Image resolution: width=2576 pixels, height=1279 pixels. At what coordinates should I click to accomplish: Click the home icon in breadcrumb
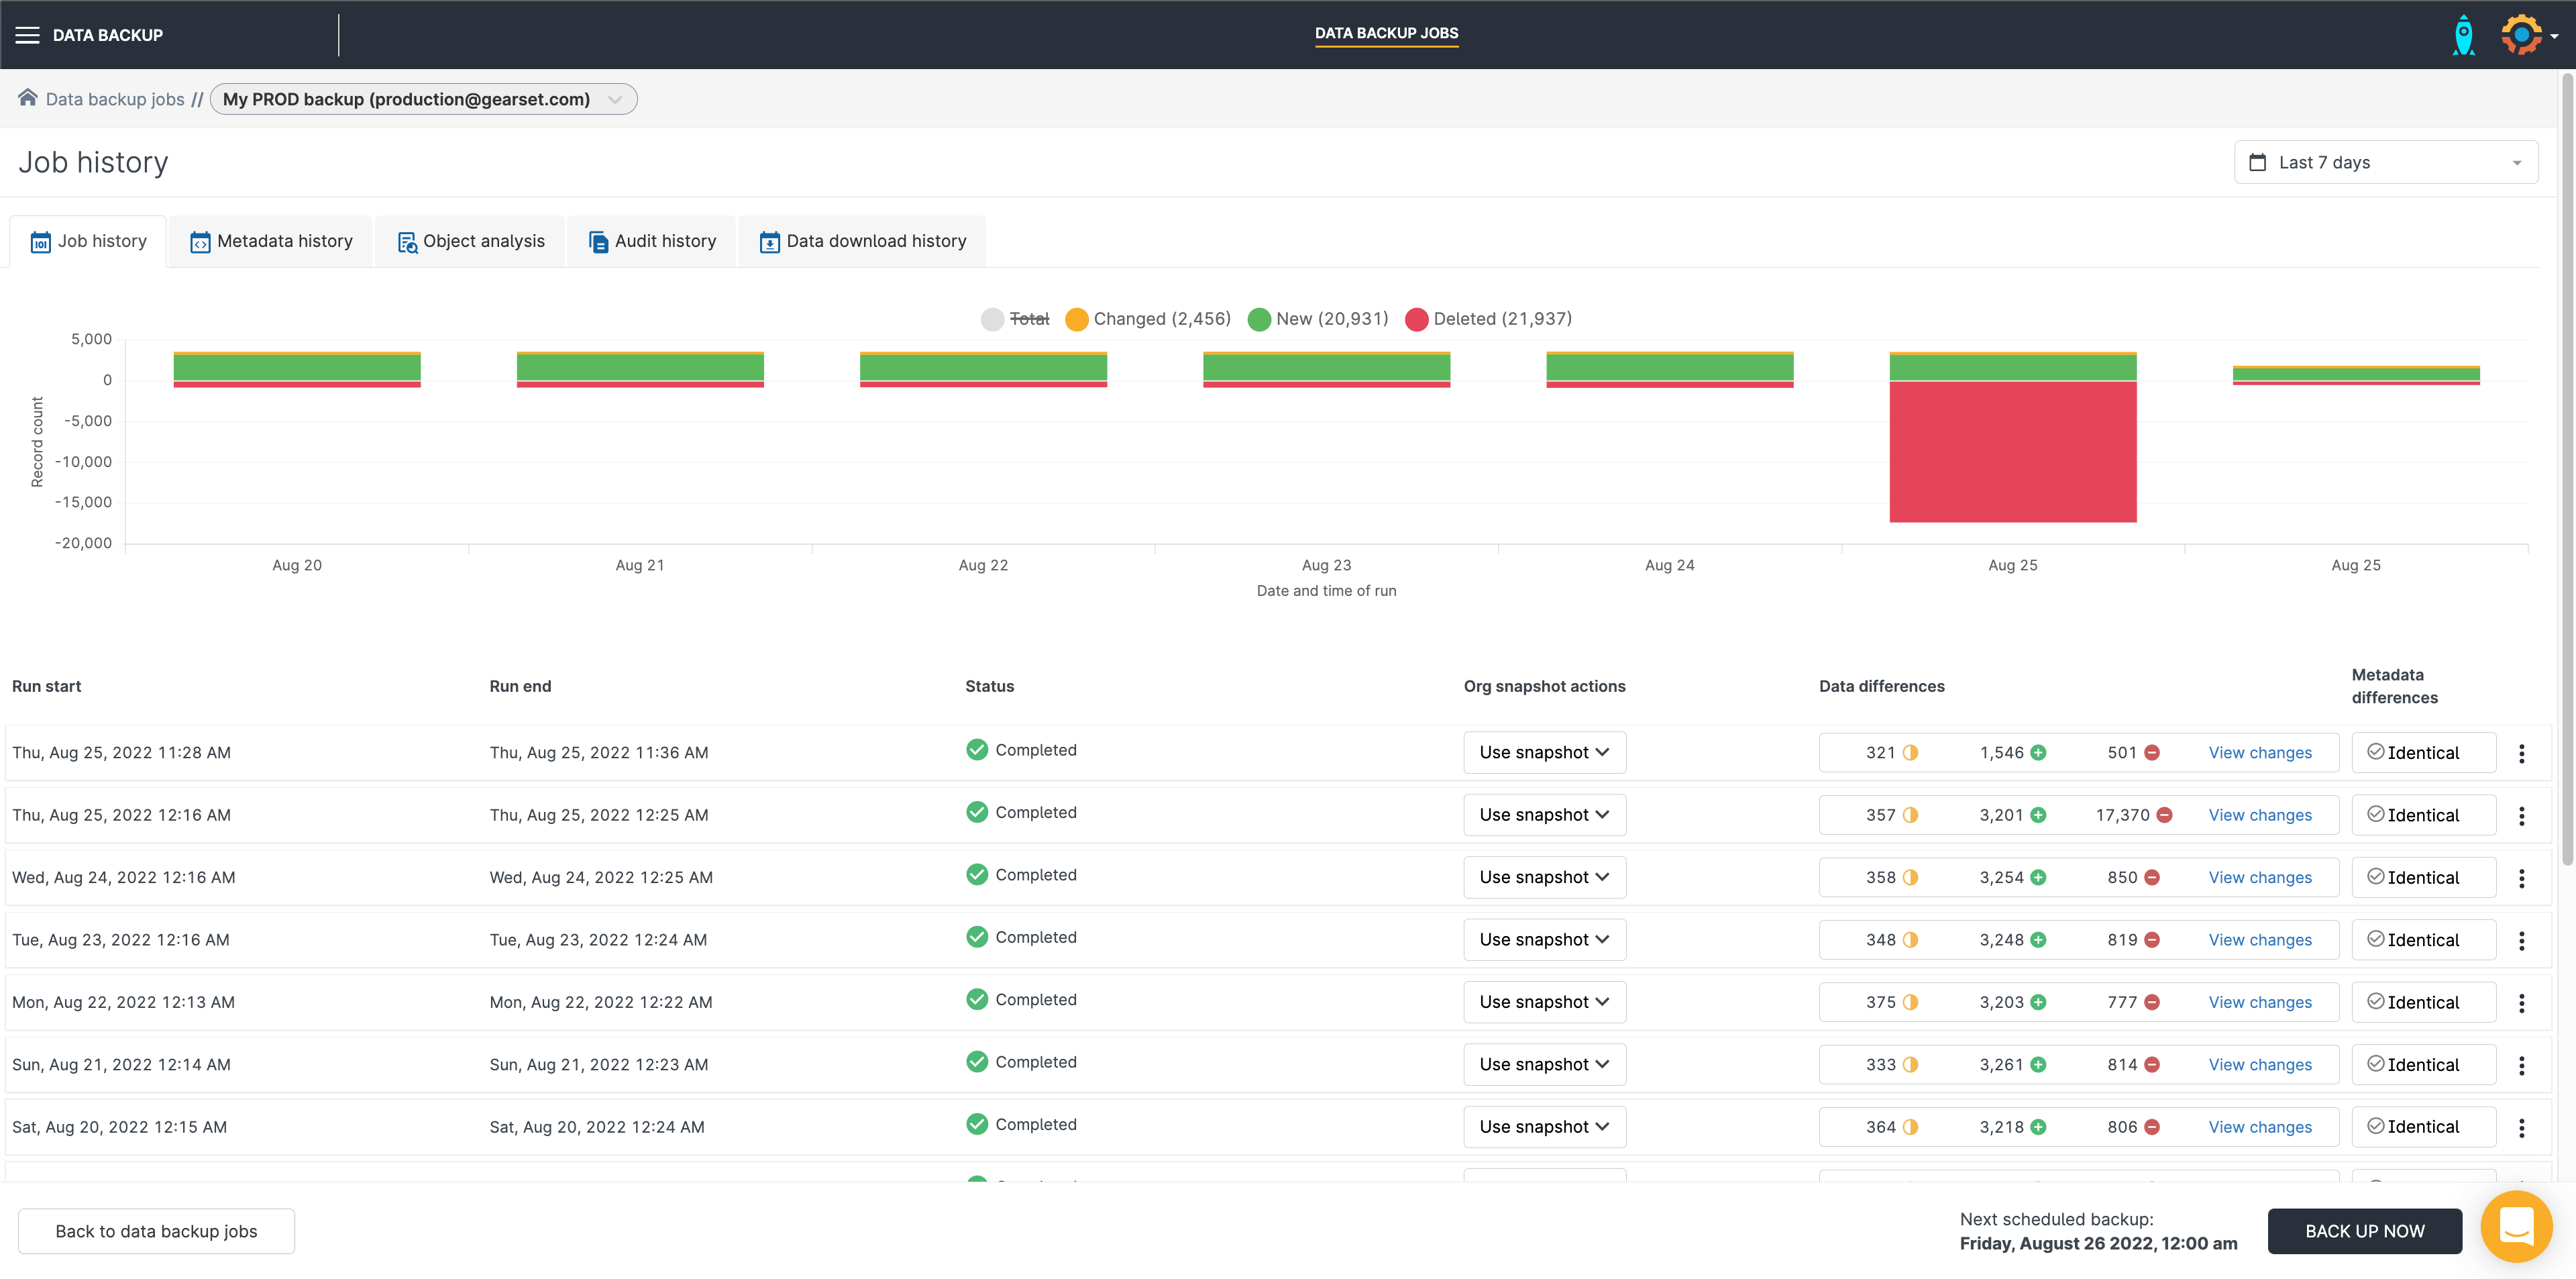click(28, 98)
